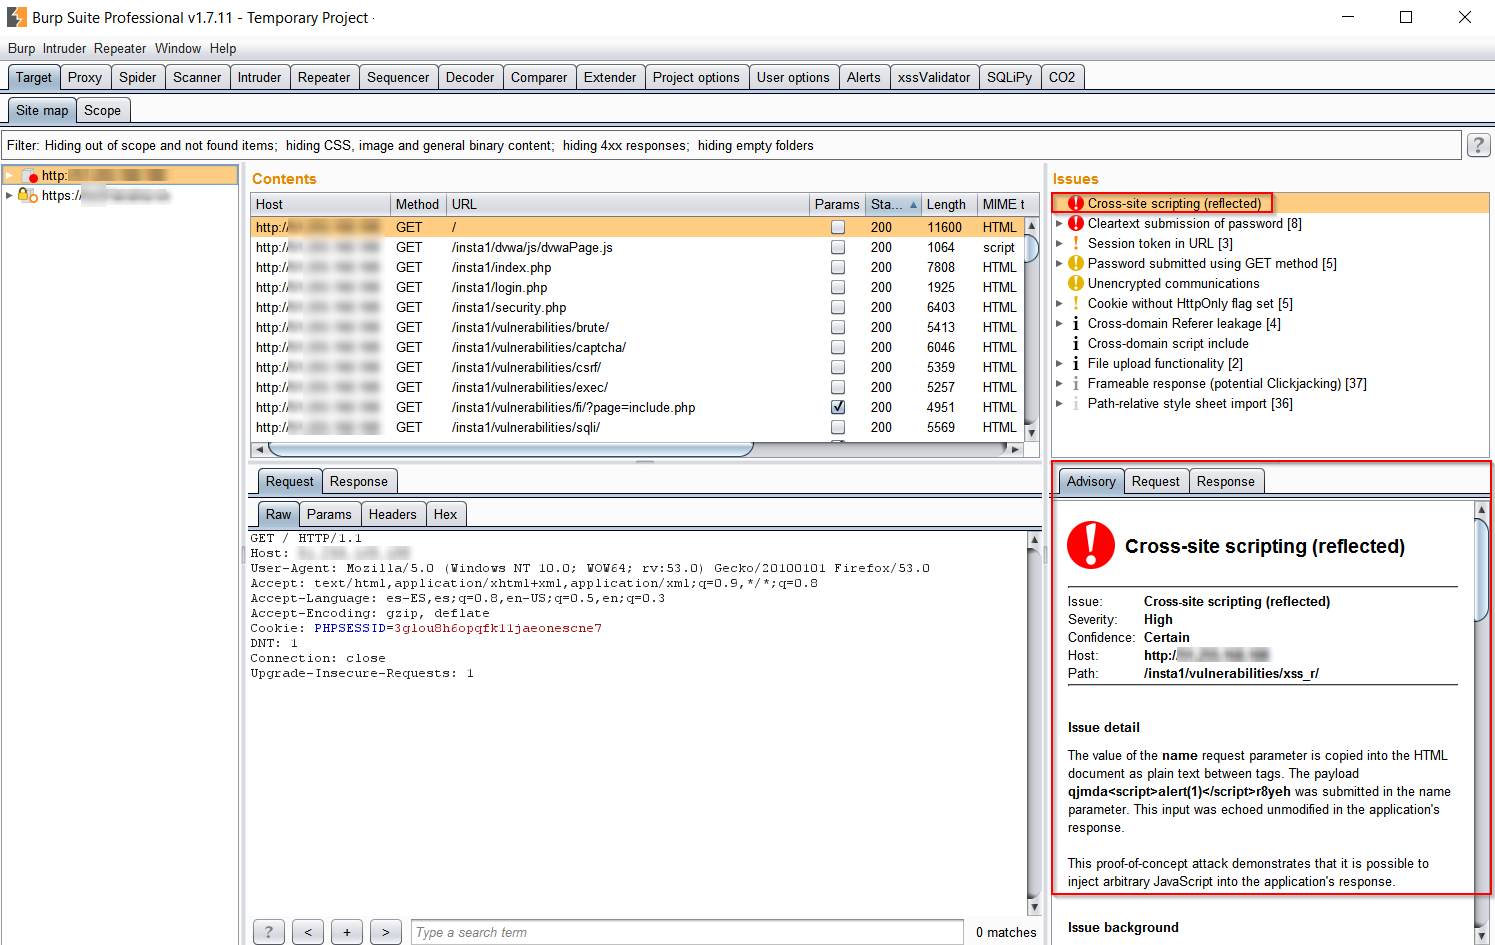Click the Cleartext submission of password issue icon
The width and height of the screenshot is (1495, 945).
1076,223
